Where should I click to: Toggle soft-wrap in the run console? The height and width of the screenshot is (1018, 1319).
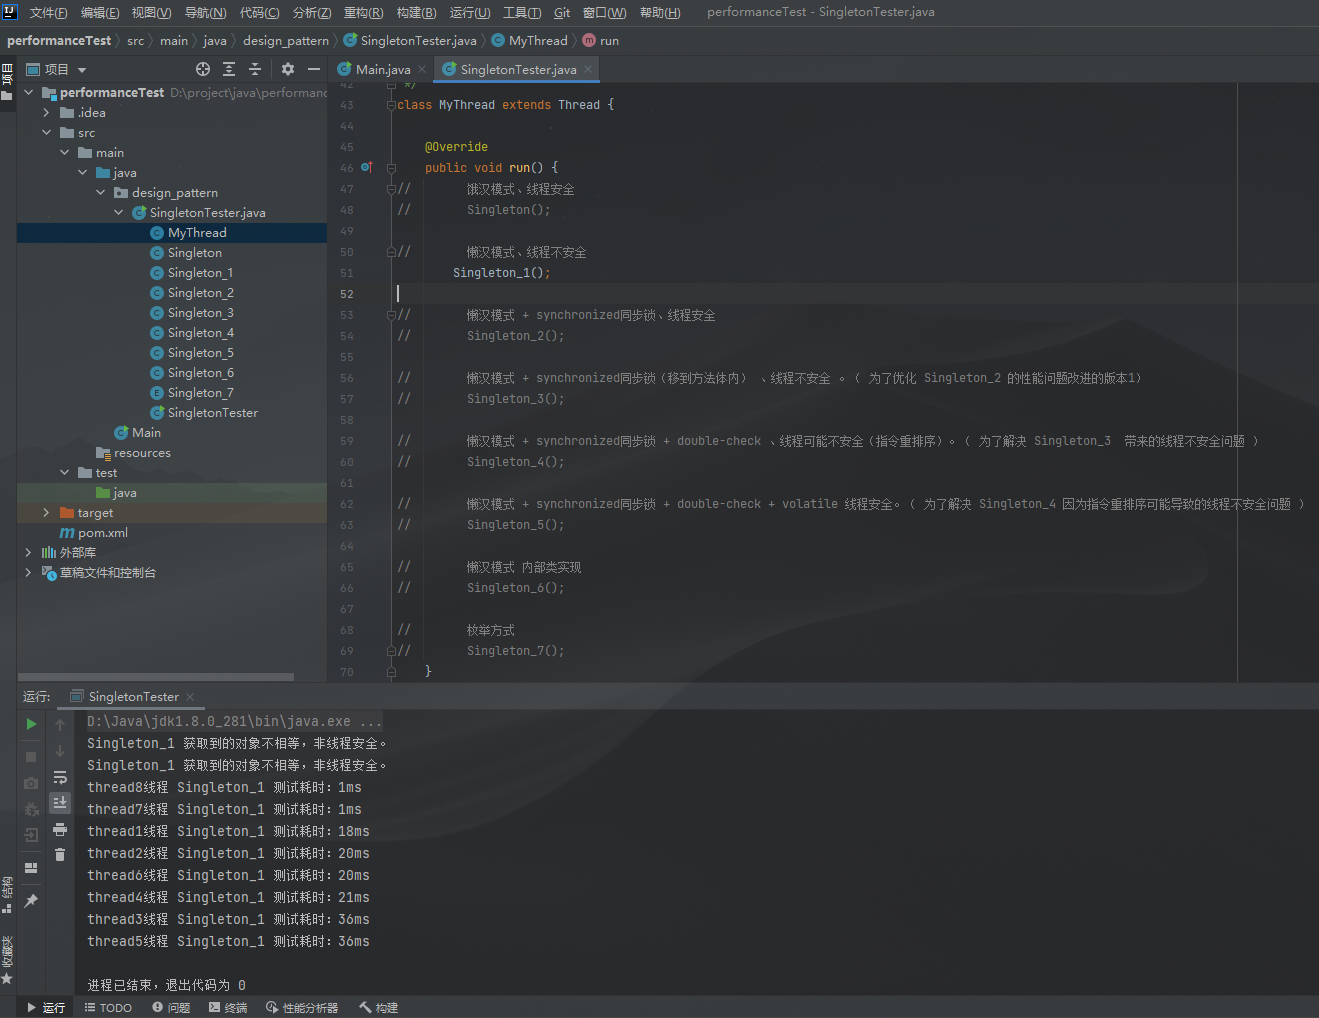60,777
